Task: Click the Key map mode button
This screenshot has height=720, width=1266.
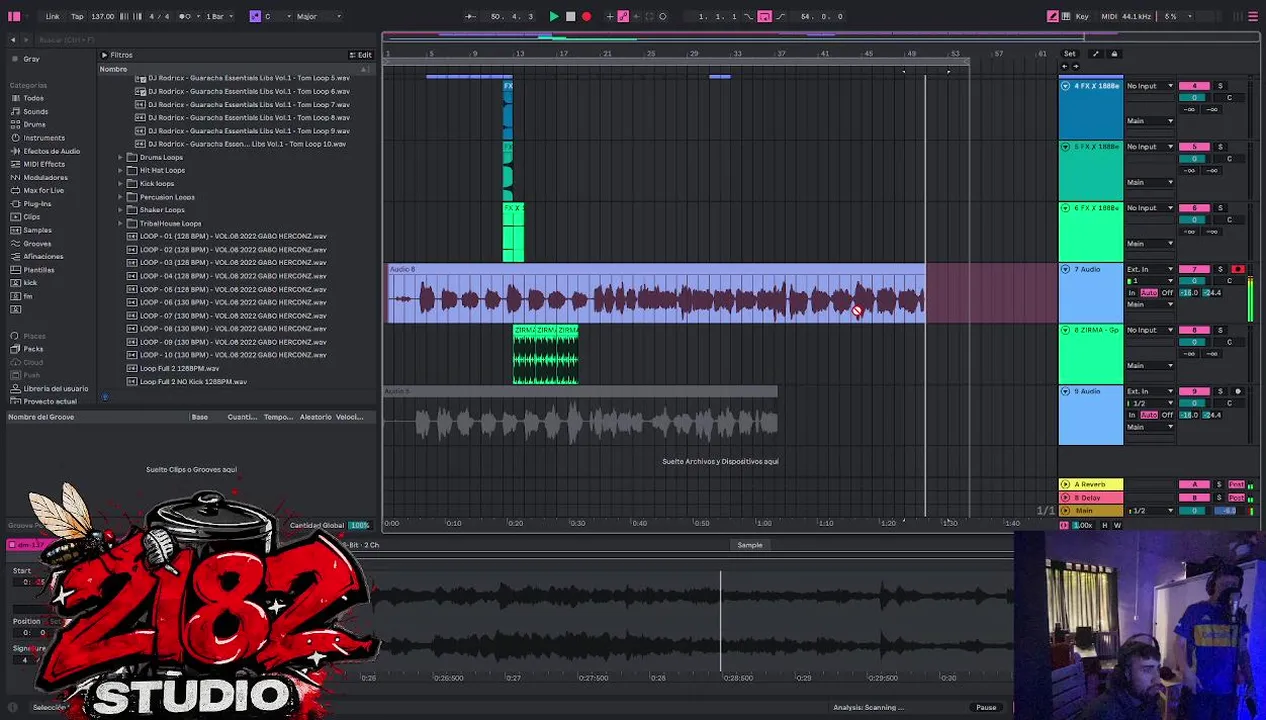Action: 1082,16
